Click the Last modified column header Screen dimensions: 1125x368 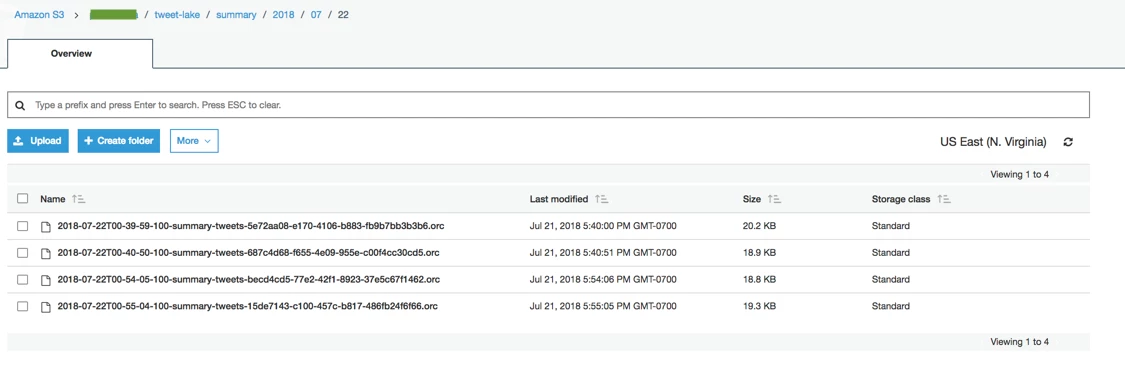559,199
